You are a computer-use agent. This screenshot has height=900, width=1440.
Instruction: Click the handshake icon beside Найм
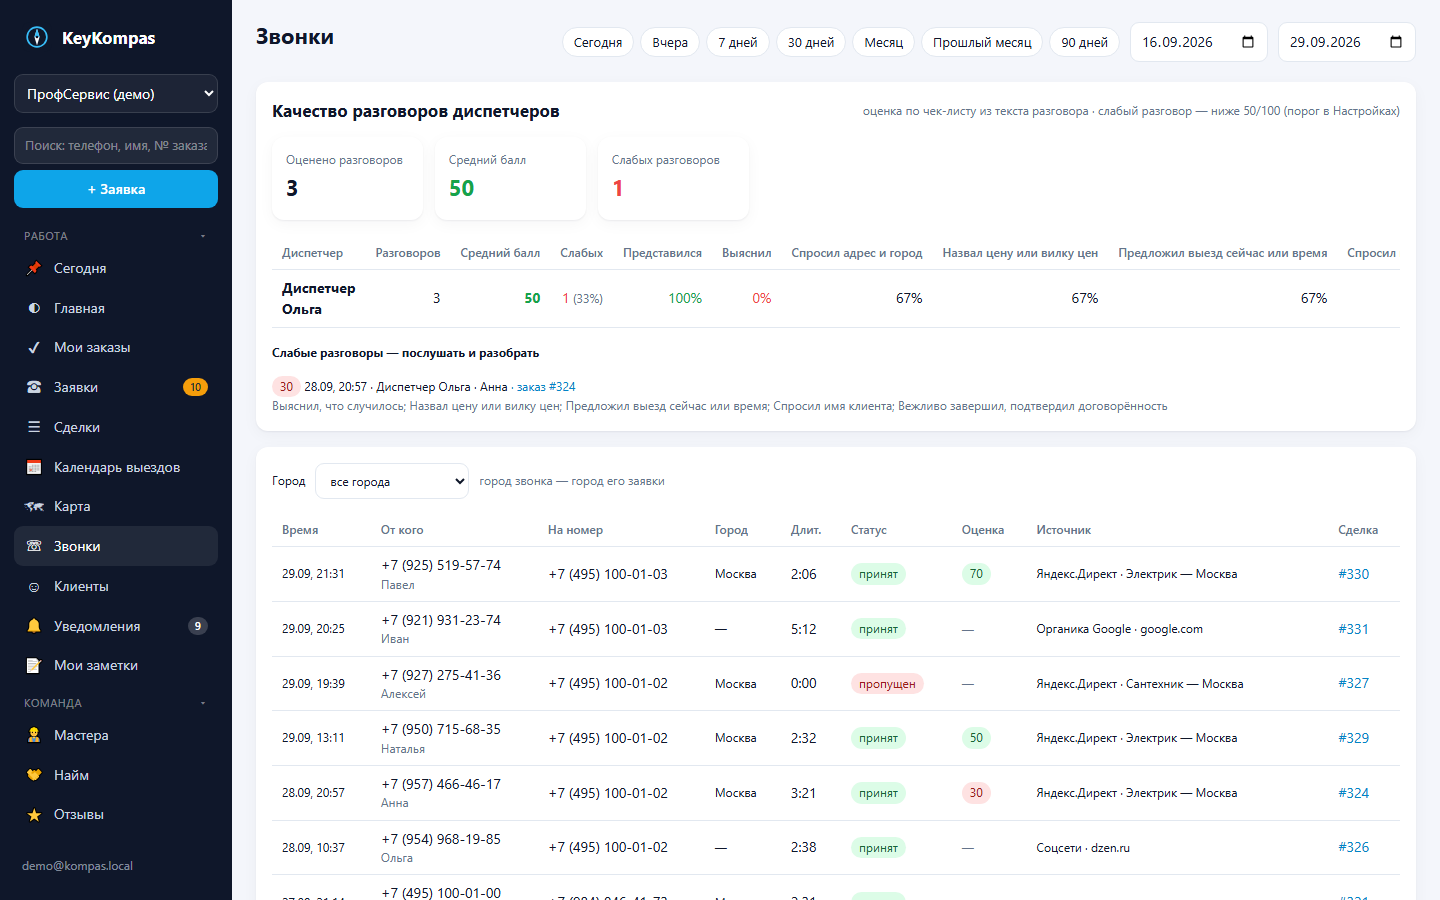point(34,775)
